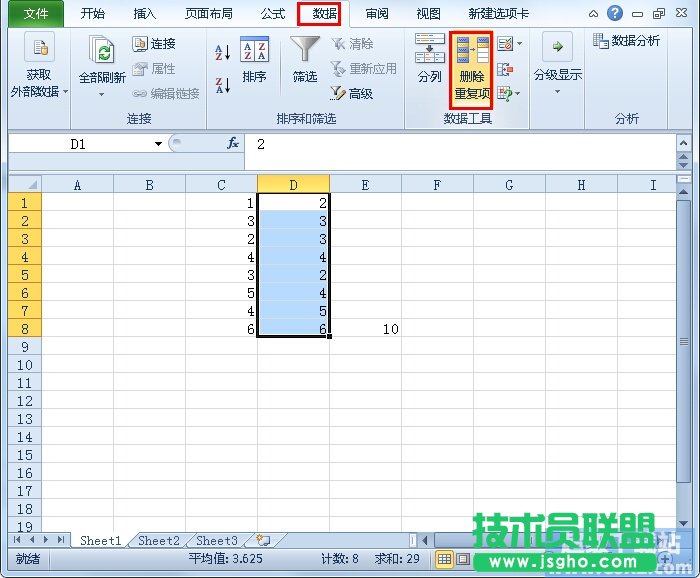Select column A header

pyautogui.click(x=77, y=184)
